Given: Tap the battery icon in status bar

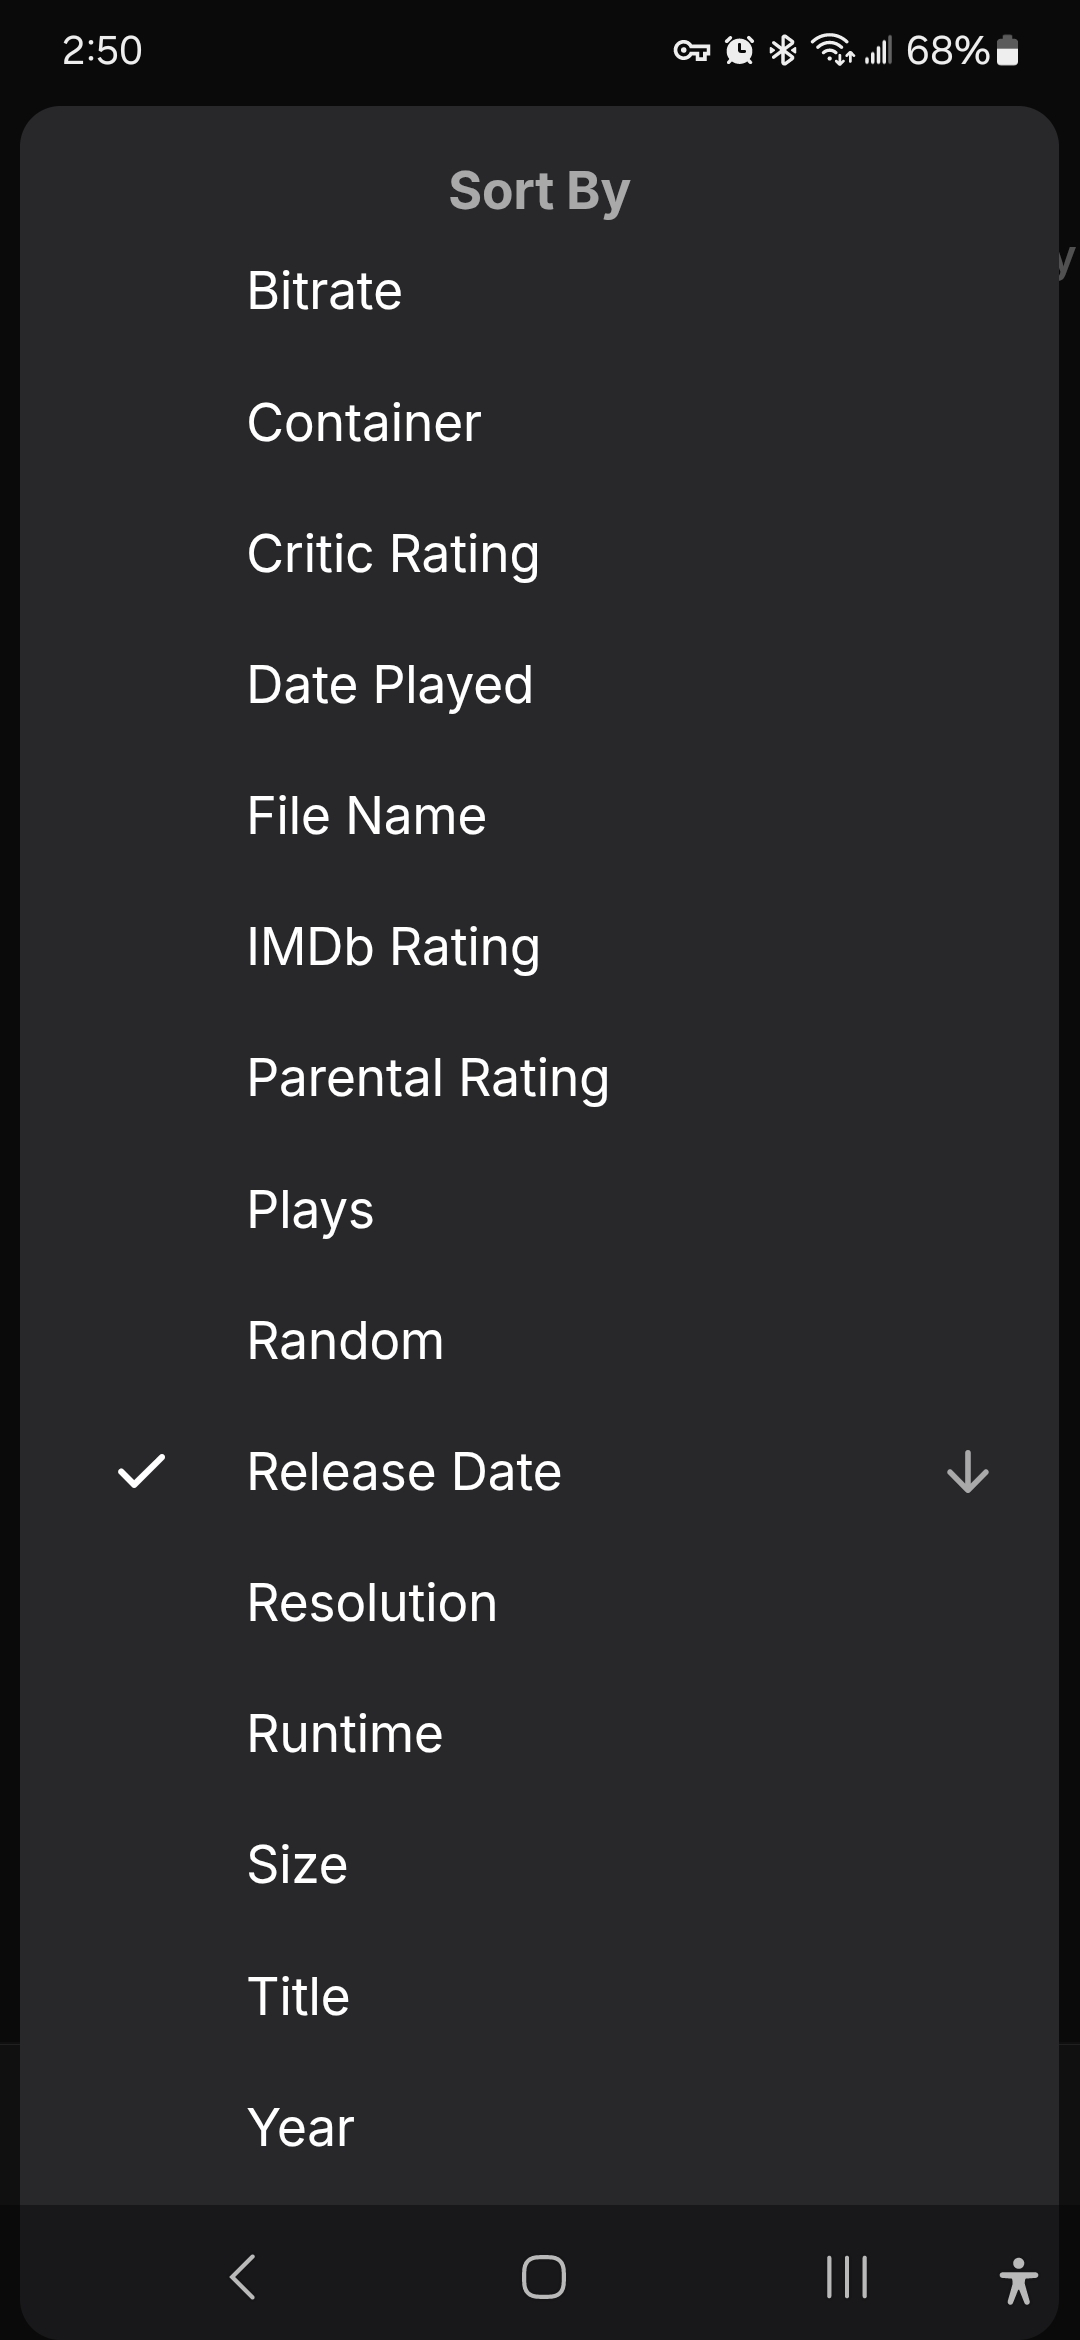Looking at the screenshot, I should click(x=1008, y=50).
